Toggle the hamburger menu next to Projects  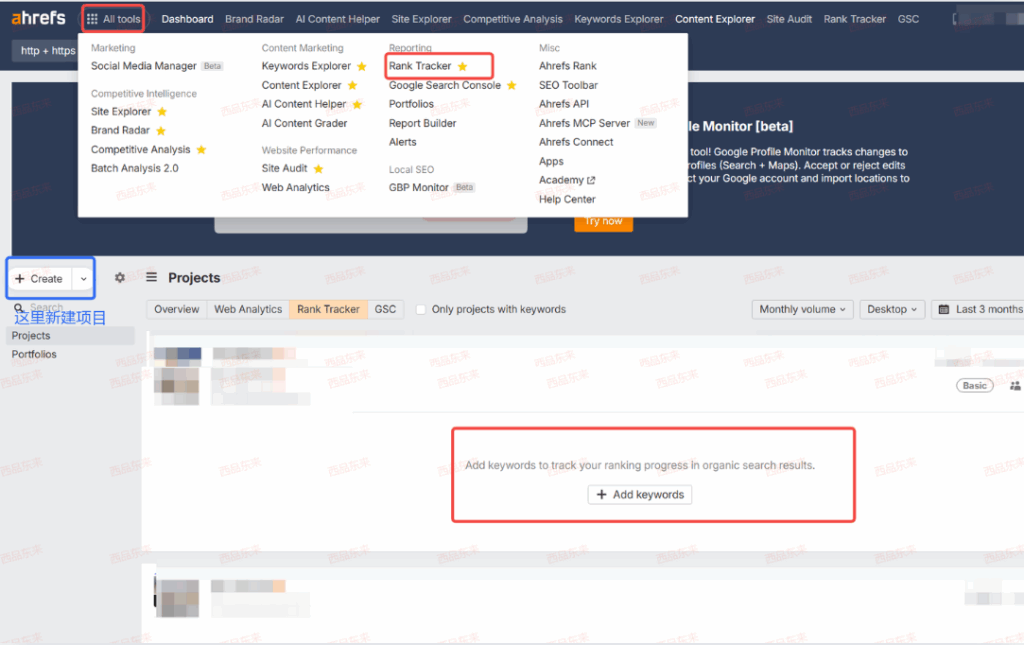152,278
